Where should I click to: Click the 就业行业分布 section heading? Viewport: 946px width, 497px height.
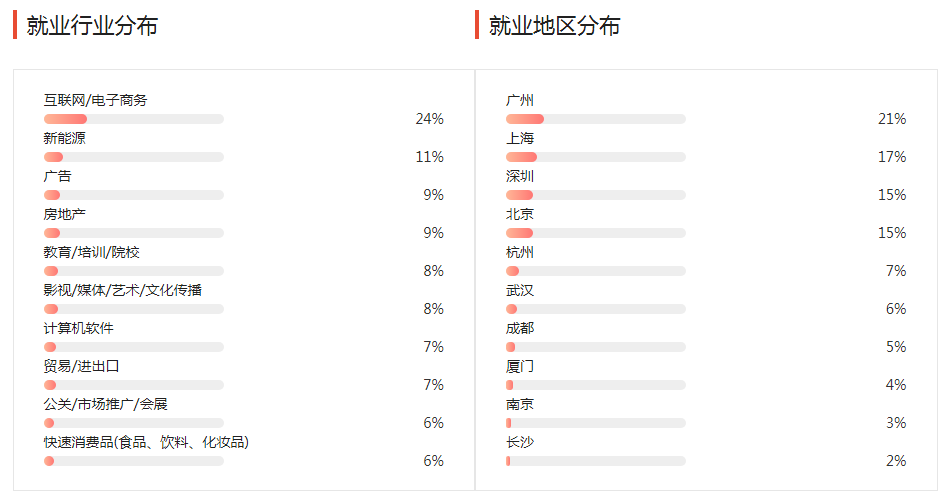coord(92,26)
